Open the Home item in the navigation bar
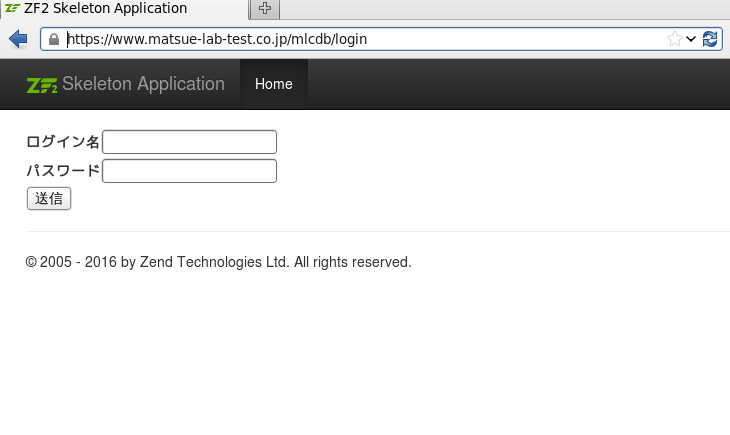 (x=273, y=84)
